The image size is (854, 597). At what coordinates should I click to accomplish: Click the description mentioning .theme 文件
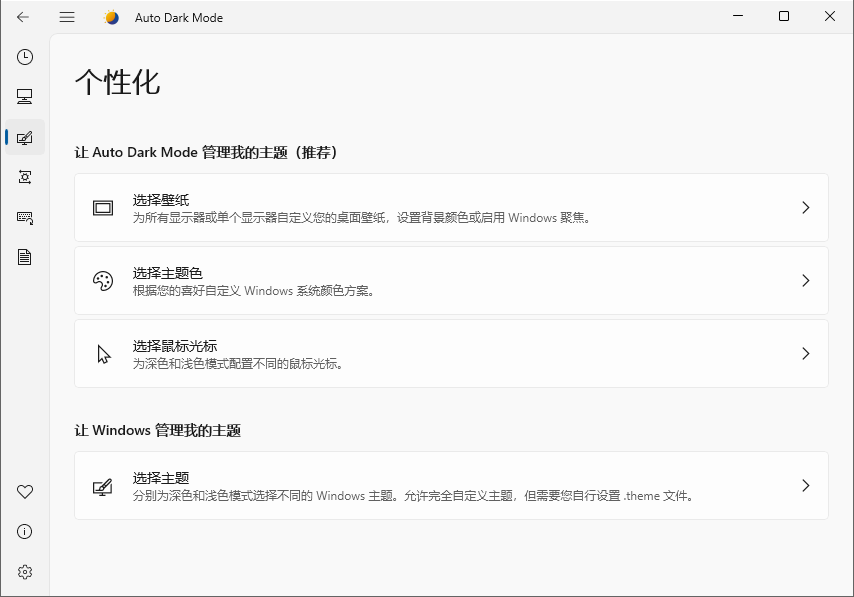coord(413,496)
